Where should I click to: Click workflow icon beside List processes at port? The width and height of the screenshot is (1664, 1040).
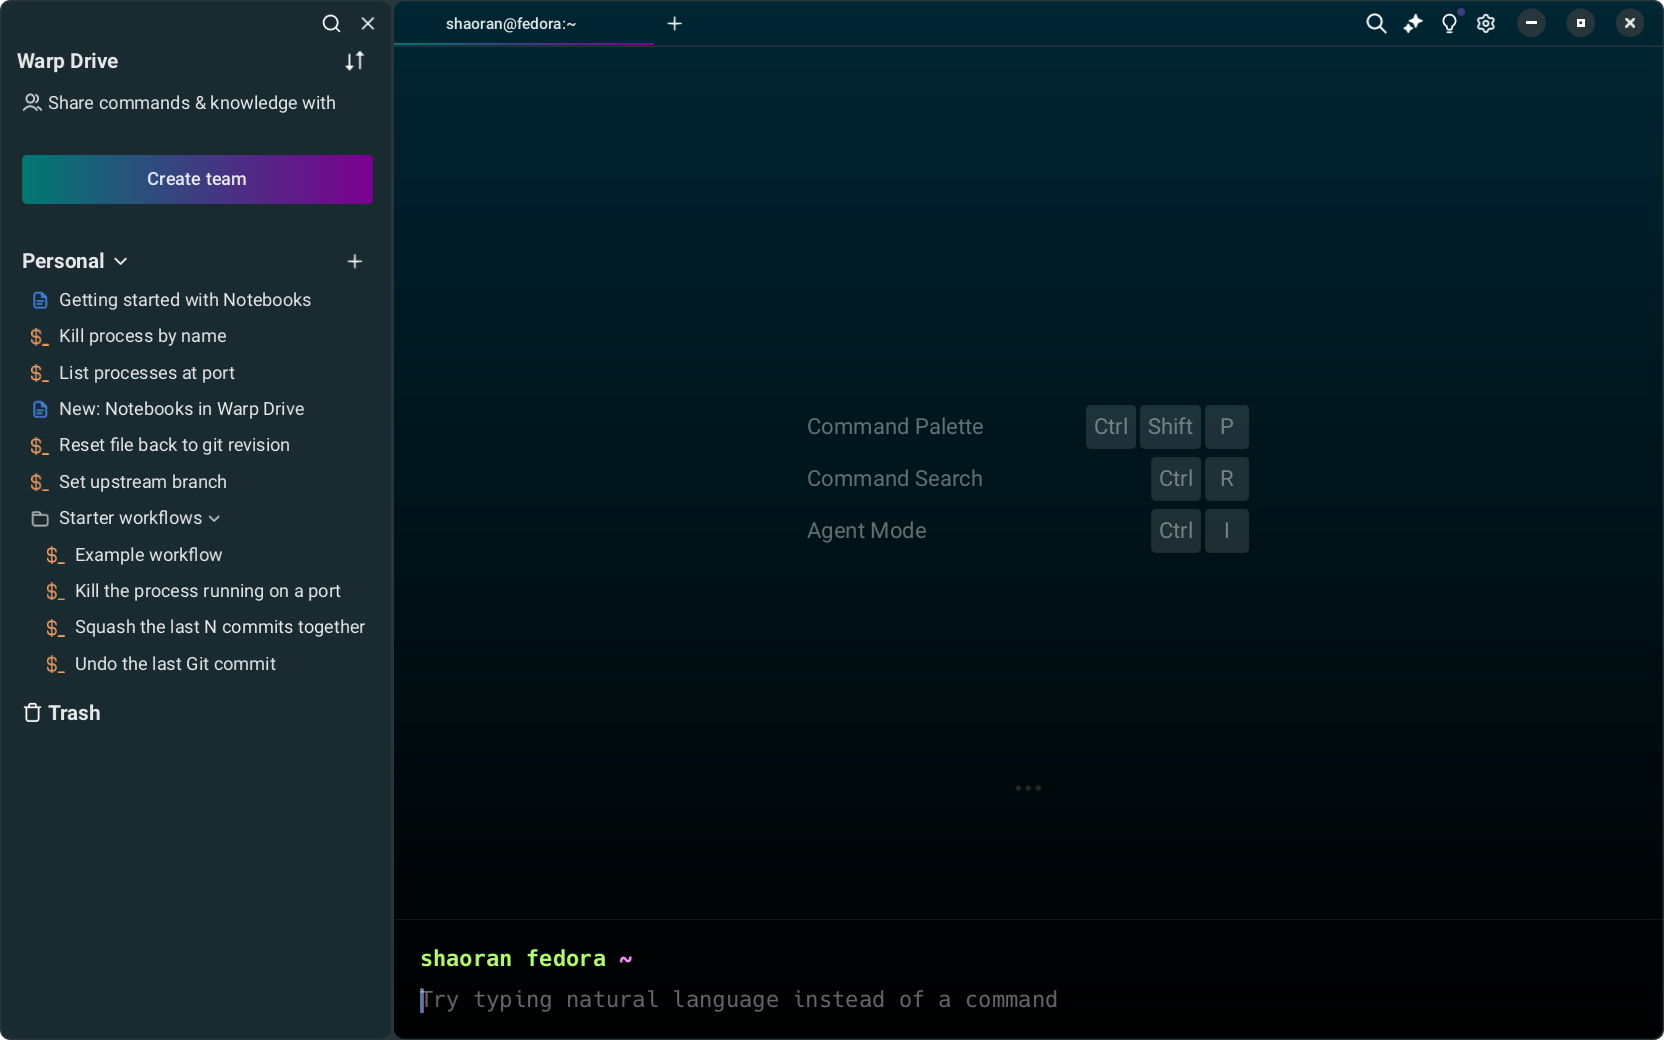point(39,373)
